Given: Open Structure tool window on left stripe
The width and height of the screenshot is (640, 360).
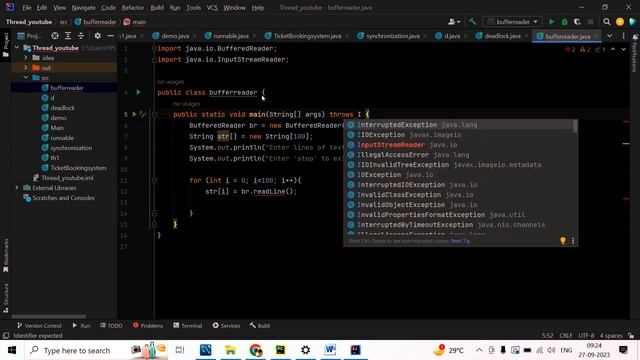Looking at the screenshot, I should click(5, 298).
